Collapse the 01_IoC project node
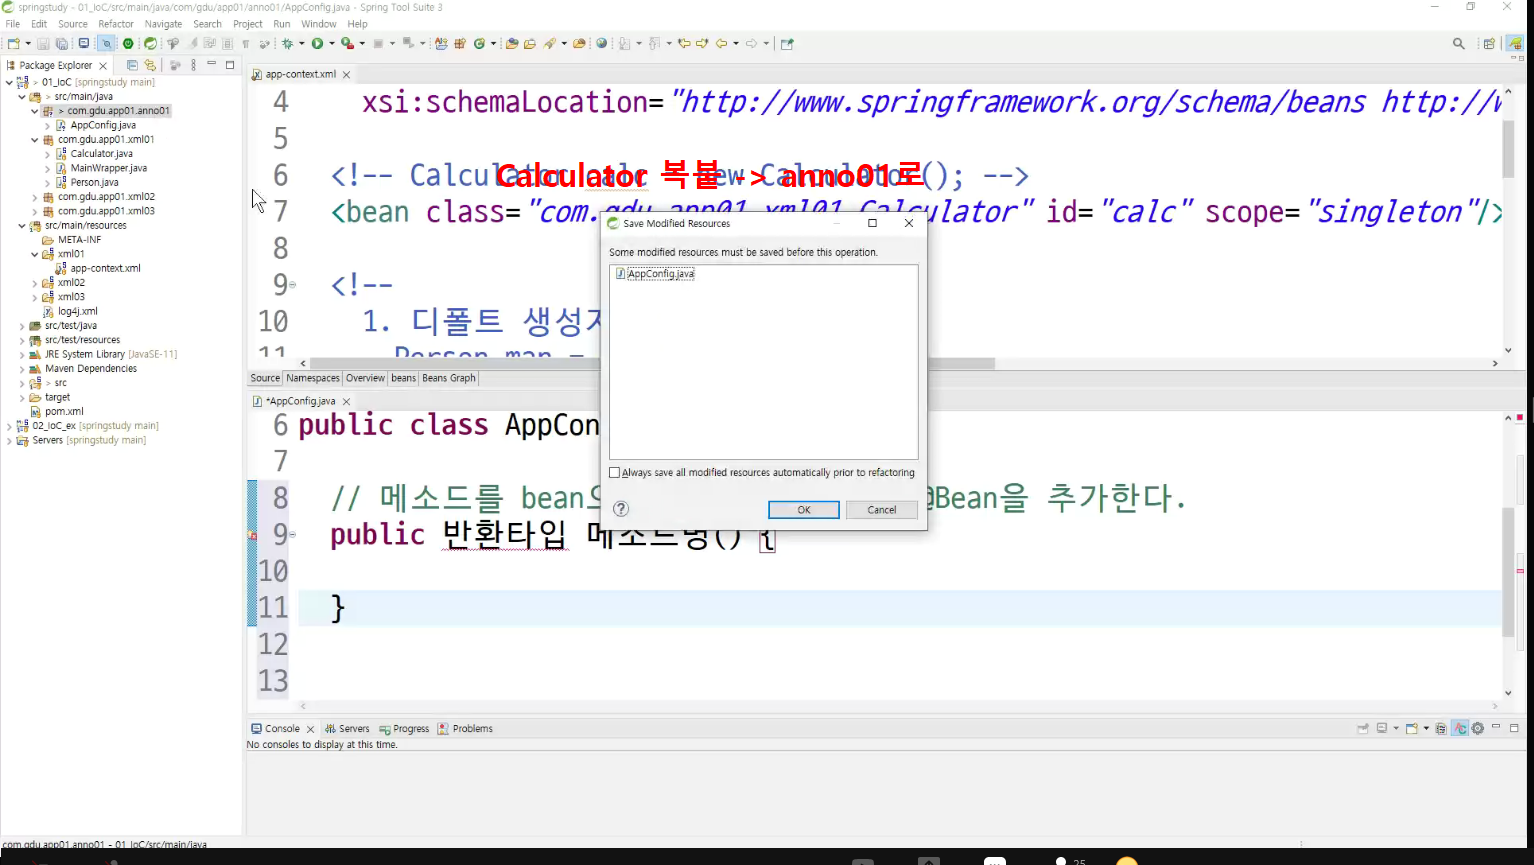The width and height of the screenshot is (1534, 865). pyautogui.click(x=9, y=82)
